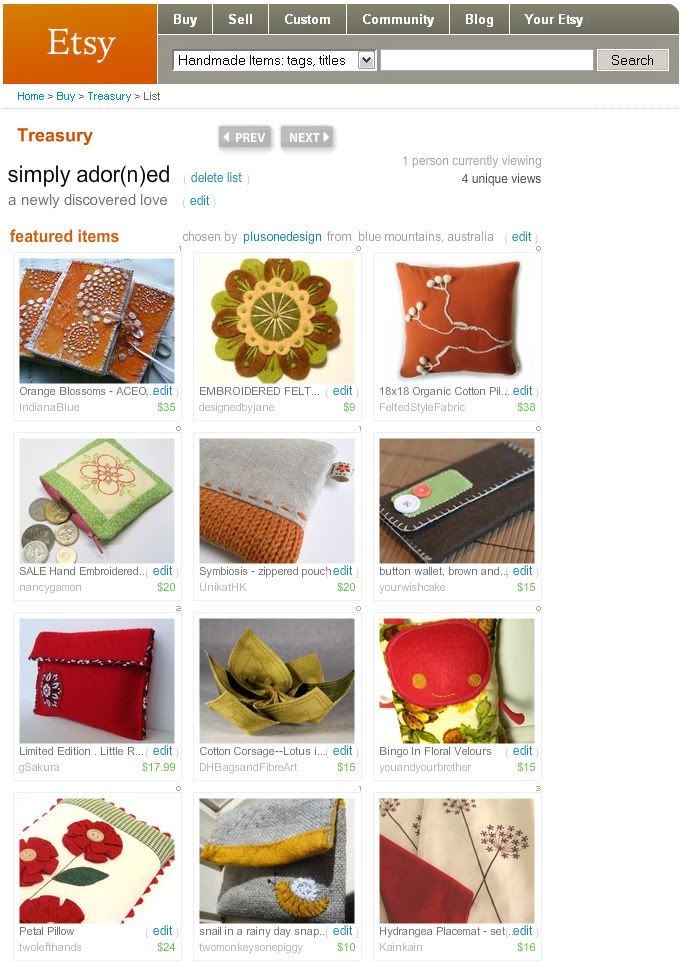684x962 pixels.
Task: Open the Symbiosis zippered pouch image
Action: pyautogui.click(x=277, y=501)
